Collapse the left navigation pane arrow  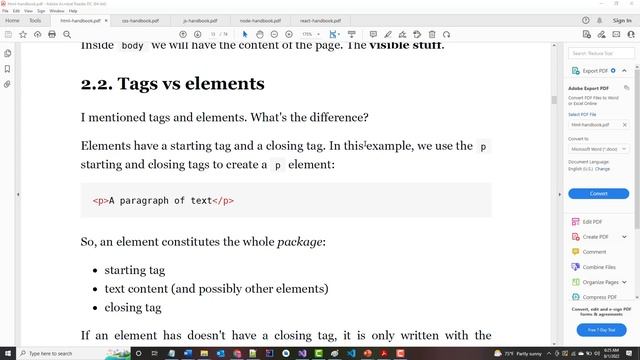18,195
